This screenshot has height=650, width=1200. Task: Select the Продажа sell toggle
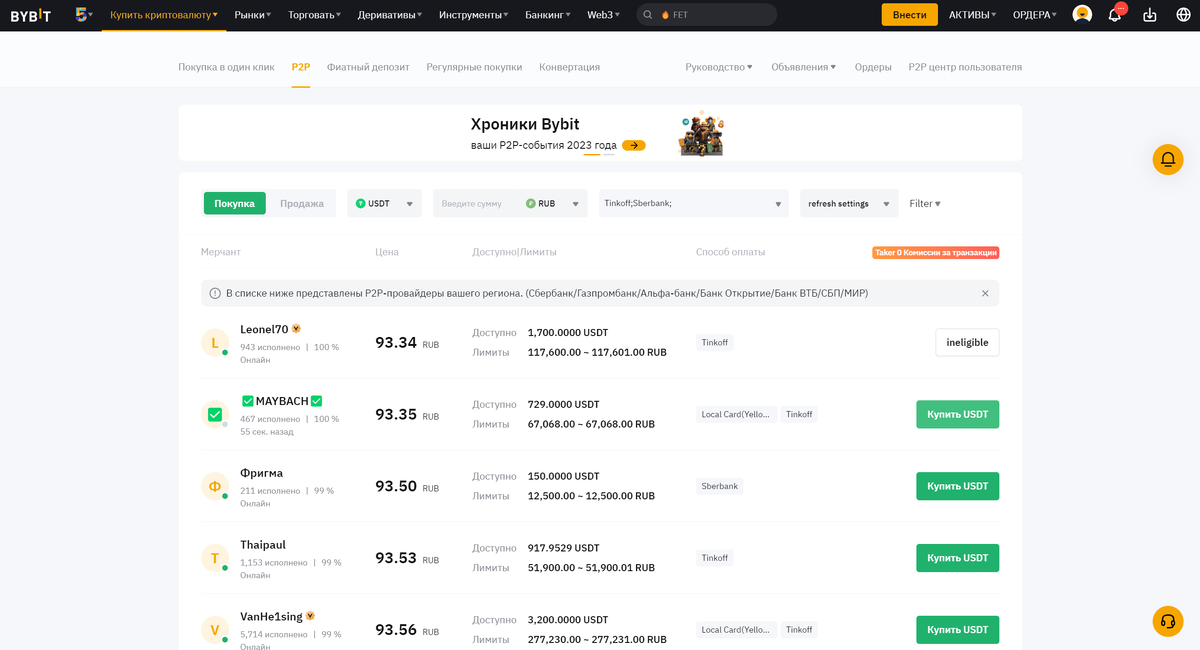[x=302, y=203]
